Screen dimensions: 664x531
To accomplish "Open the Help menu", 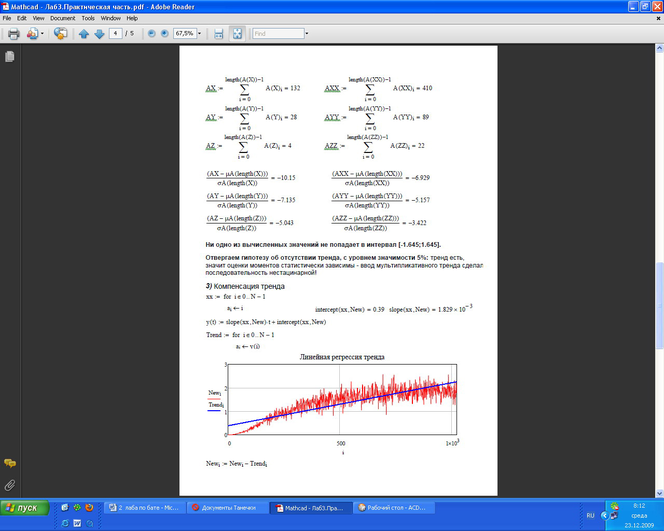I will [132, 18].
